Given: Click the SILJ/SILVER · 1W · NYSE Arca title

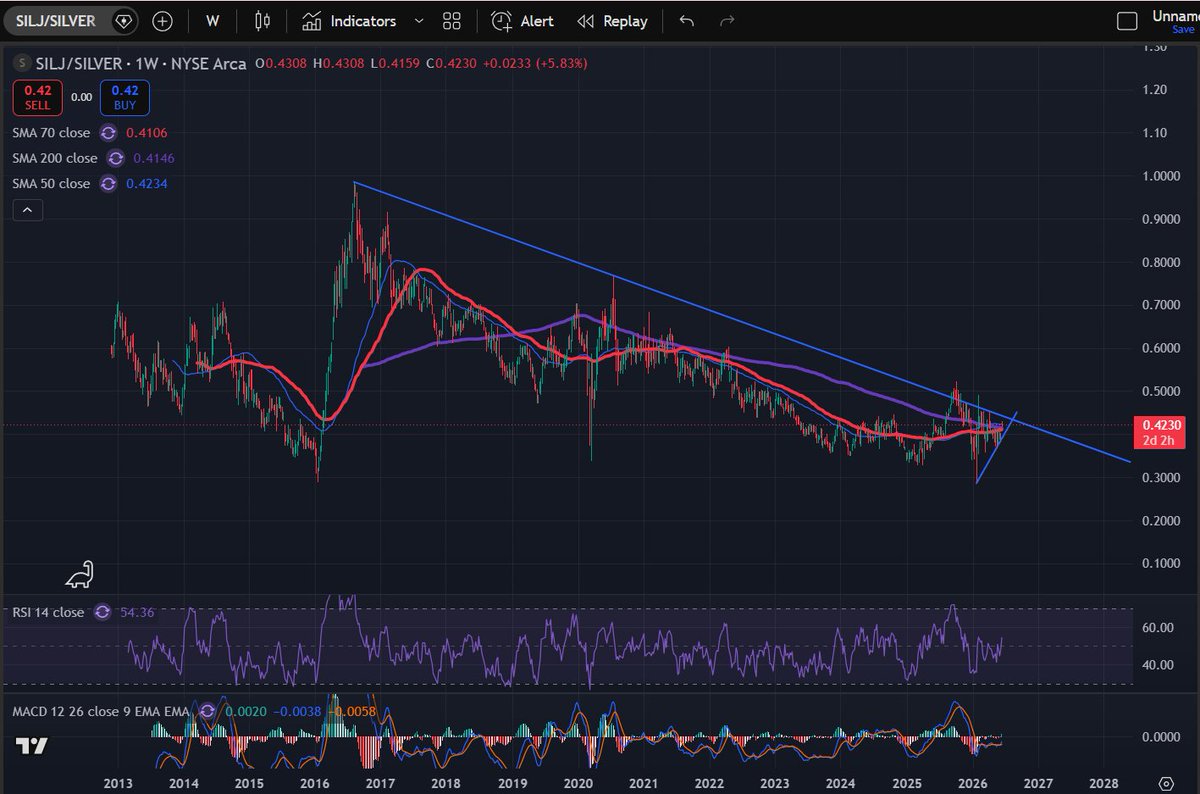Looking at the screenshot, I should click(x=141, y=63).
